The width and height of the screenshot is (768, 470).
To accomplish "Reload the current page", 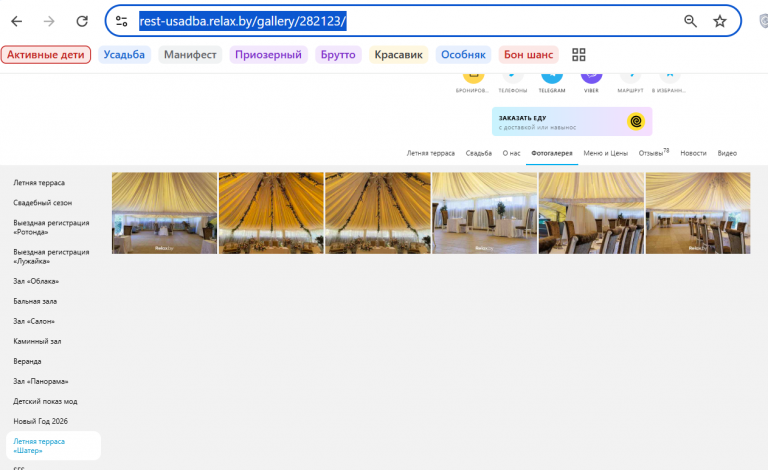I will [x=82, y=21].
